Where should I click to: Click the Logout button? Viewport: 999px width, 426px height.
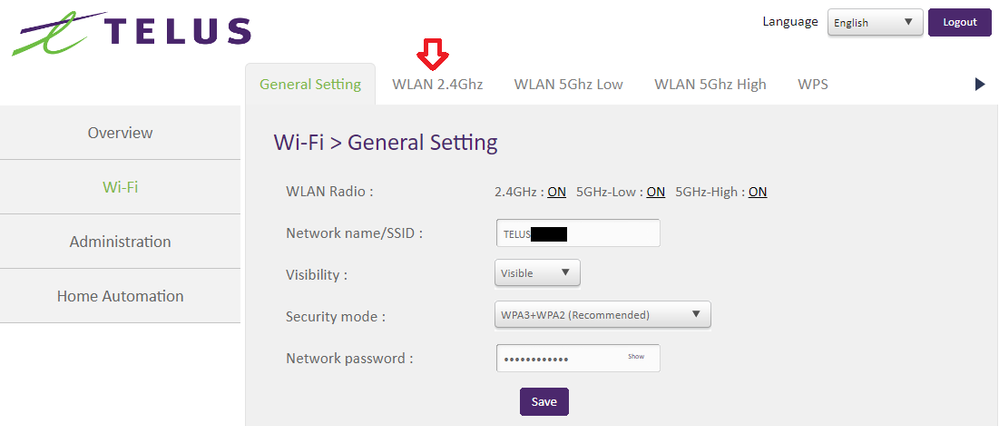coord(959,23)
